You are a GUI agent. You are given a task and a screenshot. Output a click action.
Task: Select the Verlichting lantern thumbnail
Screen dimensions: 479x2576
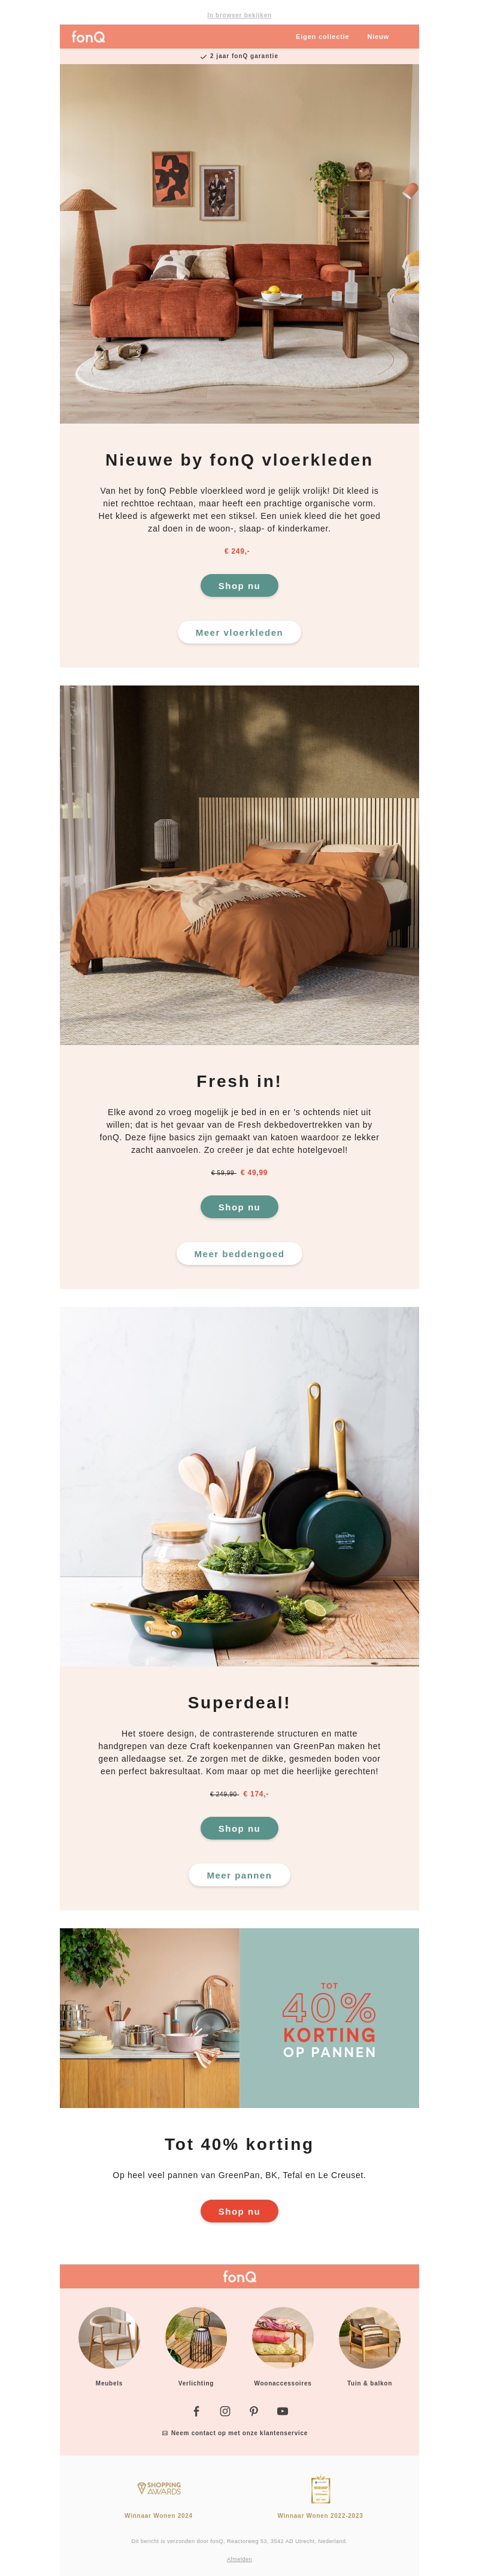[x=196, y=2338]
